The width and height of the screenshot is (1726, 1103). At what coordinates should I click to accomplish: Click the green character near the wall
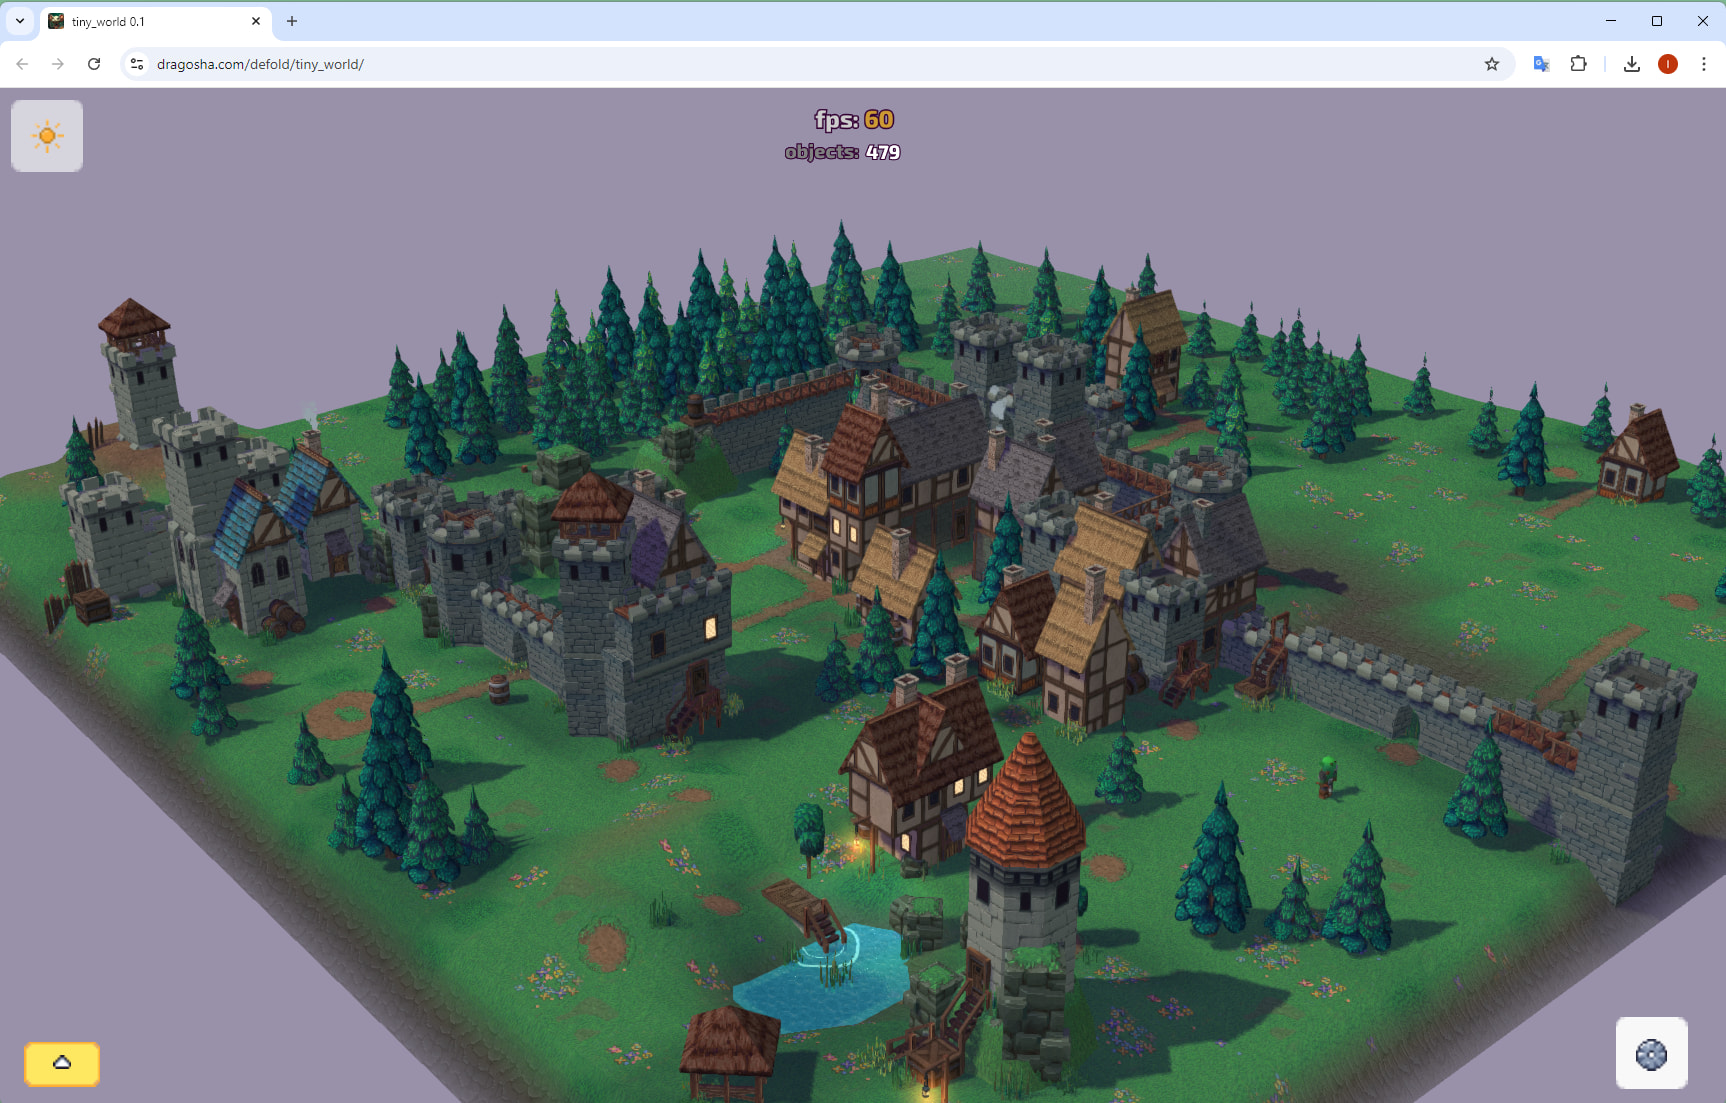click(x=1327, y=776)
